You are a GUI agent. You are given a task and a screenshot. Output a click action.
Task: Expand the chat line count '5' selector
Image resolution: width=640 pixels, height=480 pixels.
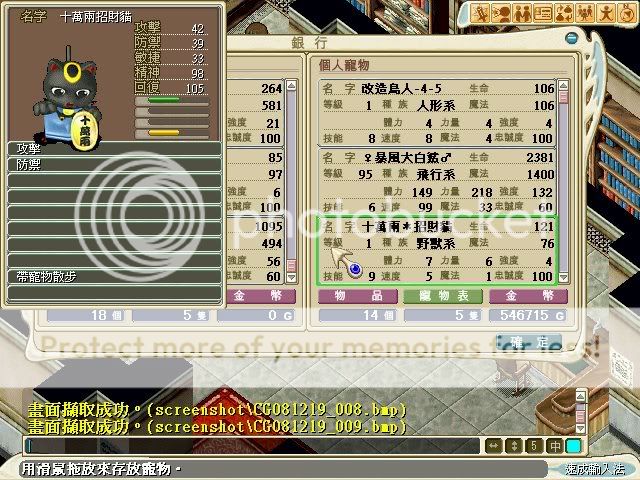point(534,446)
